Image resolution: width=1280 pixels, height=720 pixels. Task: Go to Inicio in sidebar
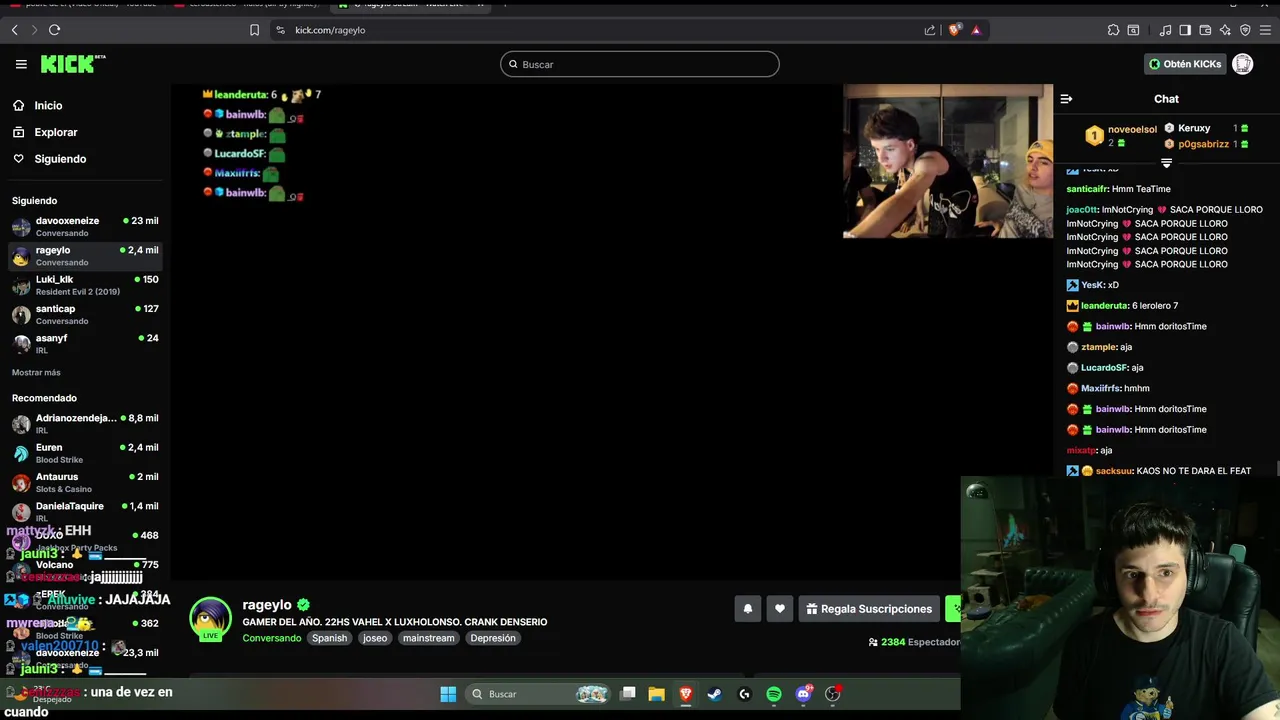pos(48,105)
